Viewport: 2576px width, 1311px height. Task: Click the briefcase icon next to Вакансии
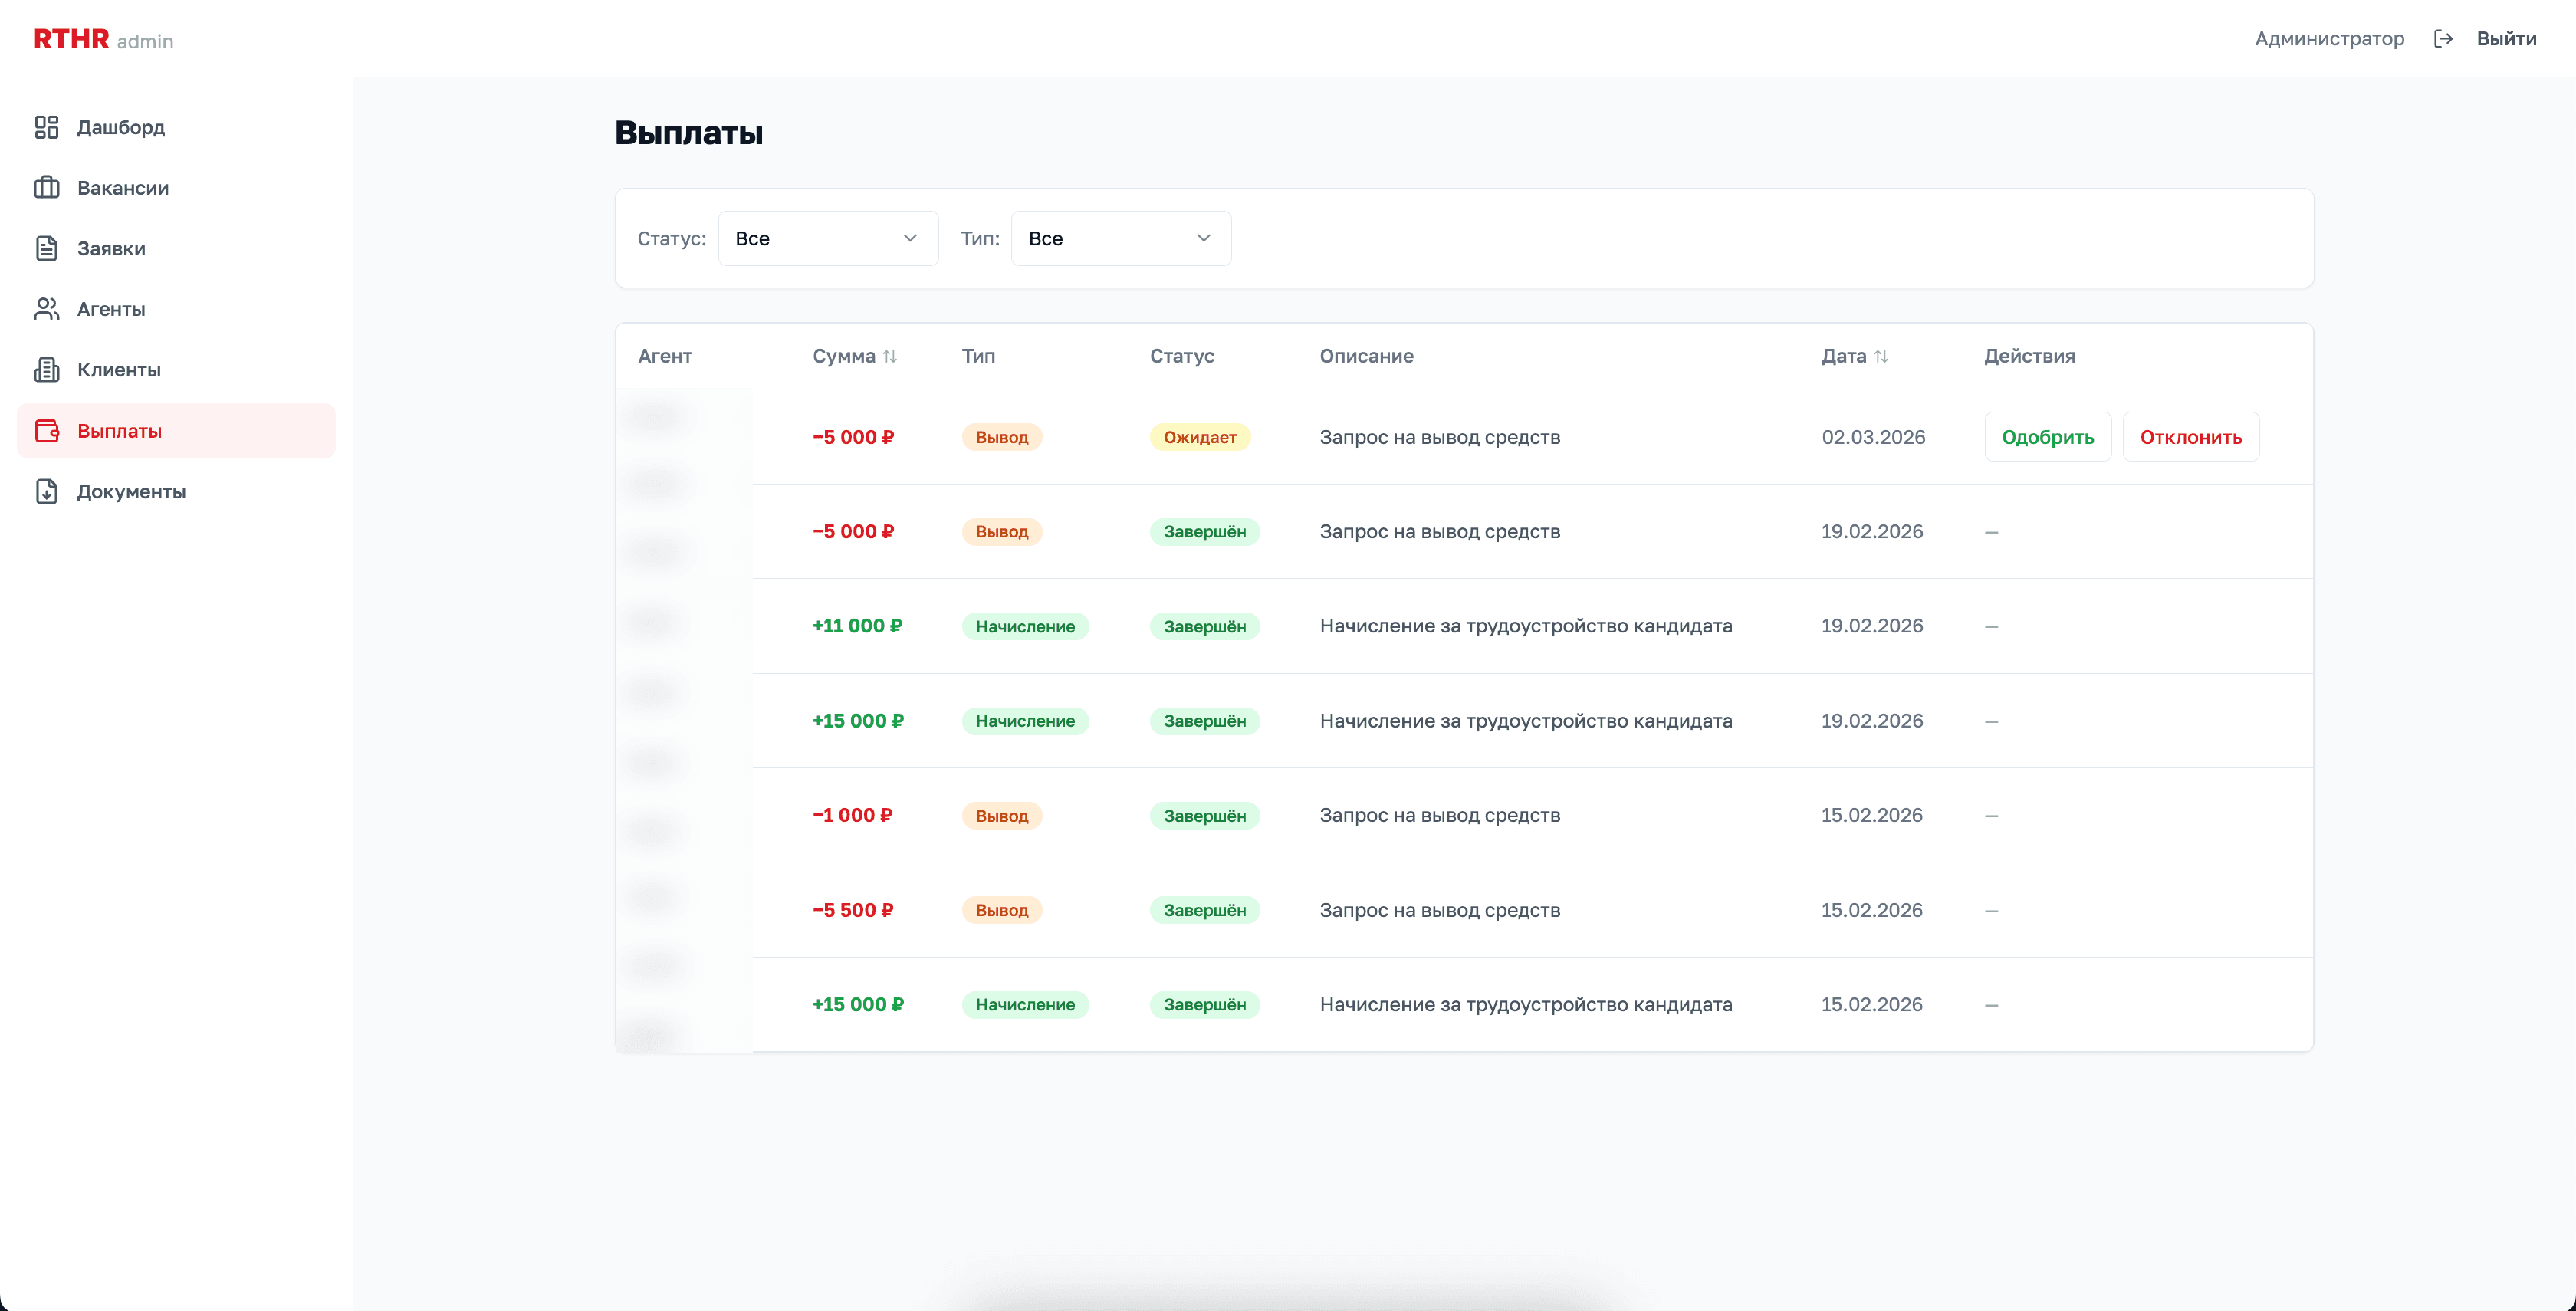46,188
